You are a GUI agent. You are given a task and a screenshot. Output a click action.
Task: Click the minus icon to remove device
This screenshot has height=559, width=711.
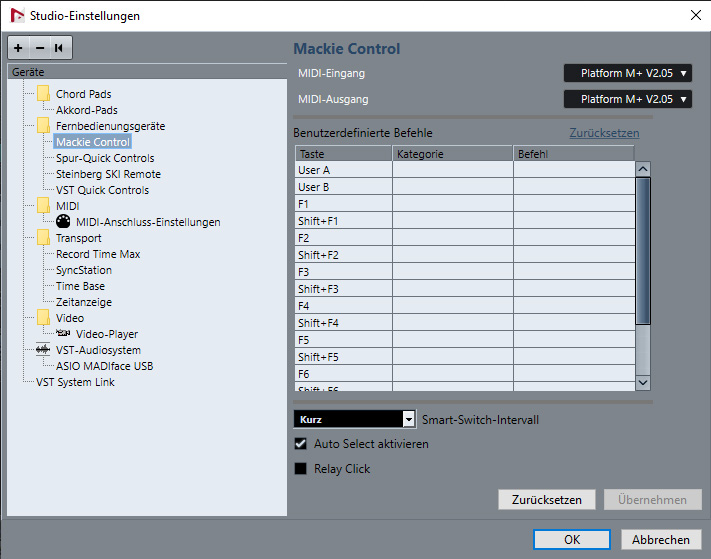click(x=40, y=48)
